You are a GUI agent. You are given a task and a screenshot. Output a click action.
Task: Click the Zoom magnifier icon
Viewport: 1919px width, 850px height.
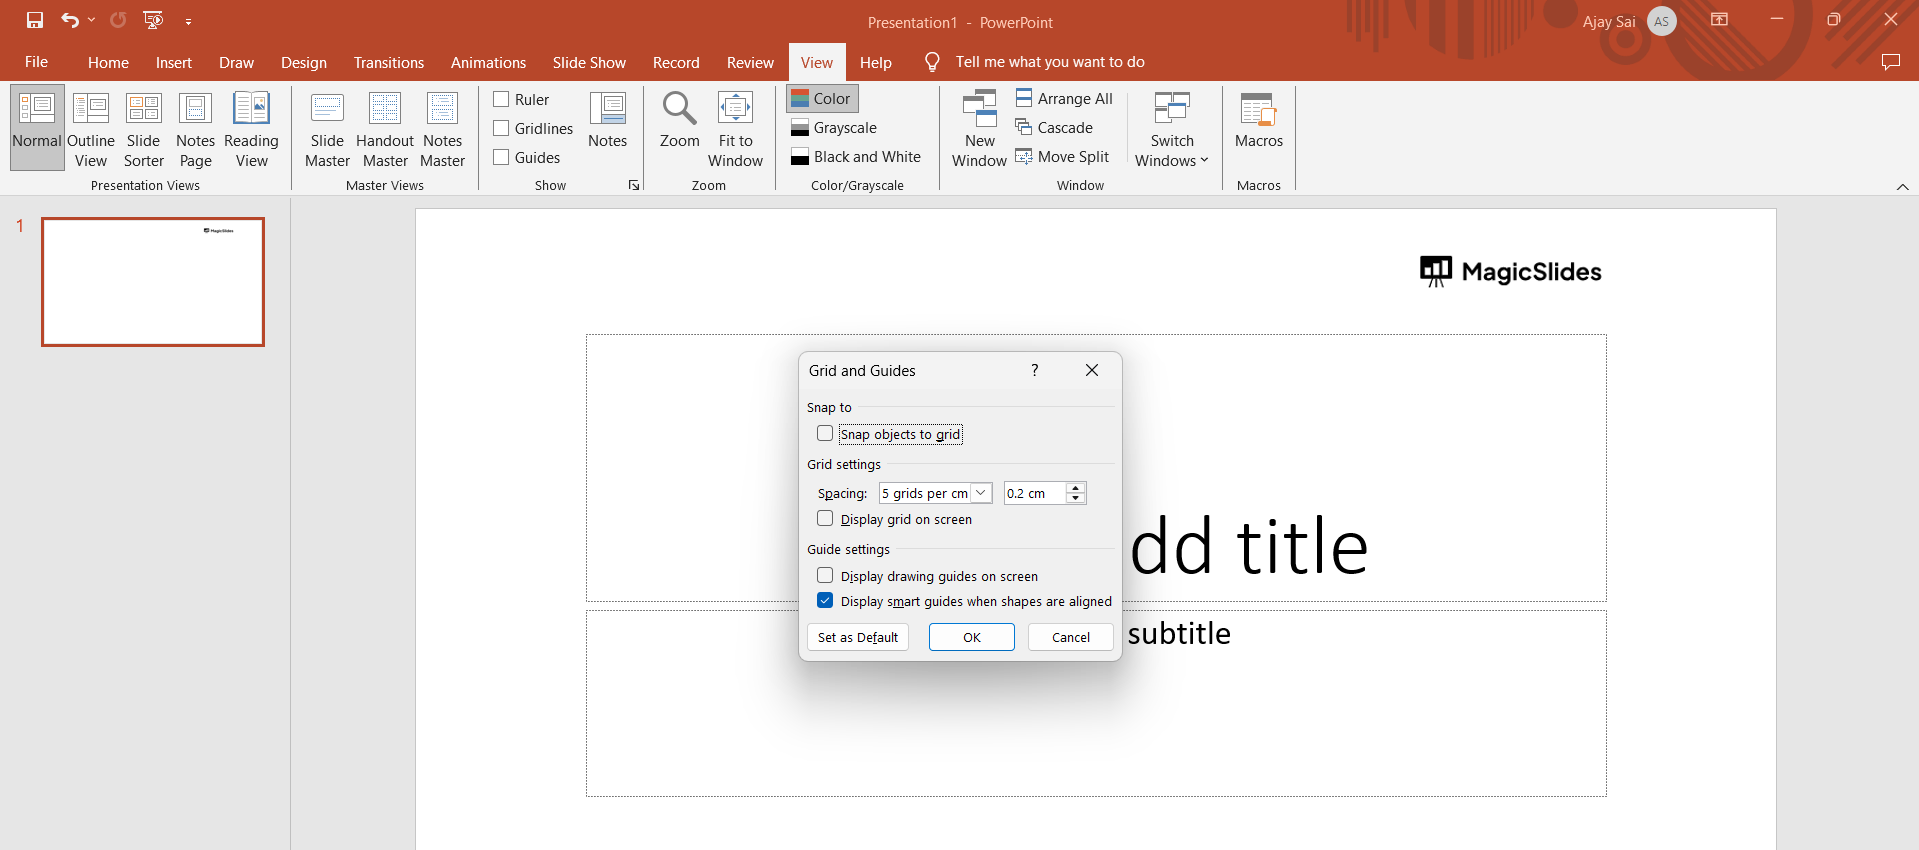[679, 109]
